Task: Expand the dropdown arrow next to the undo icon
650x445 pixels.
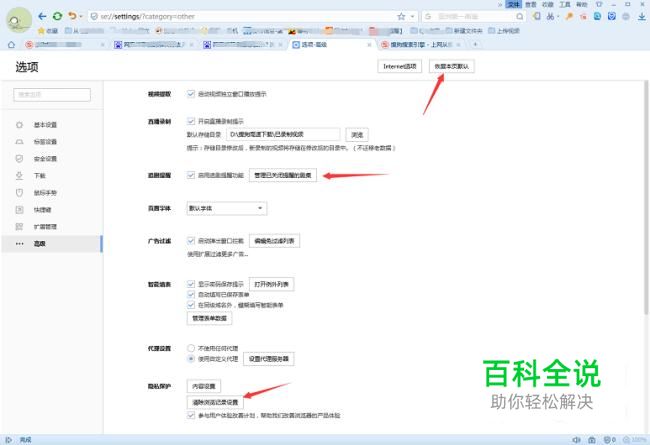Action: 81,17
